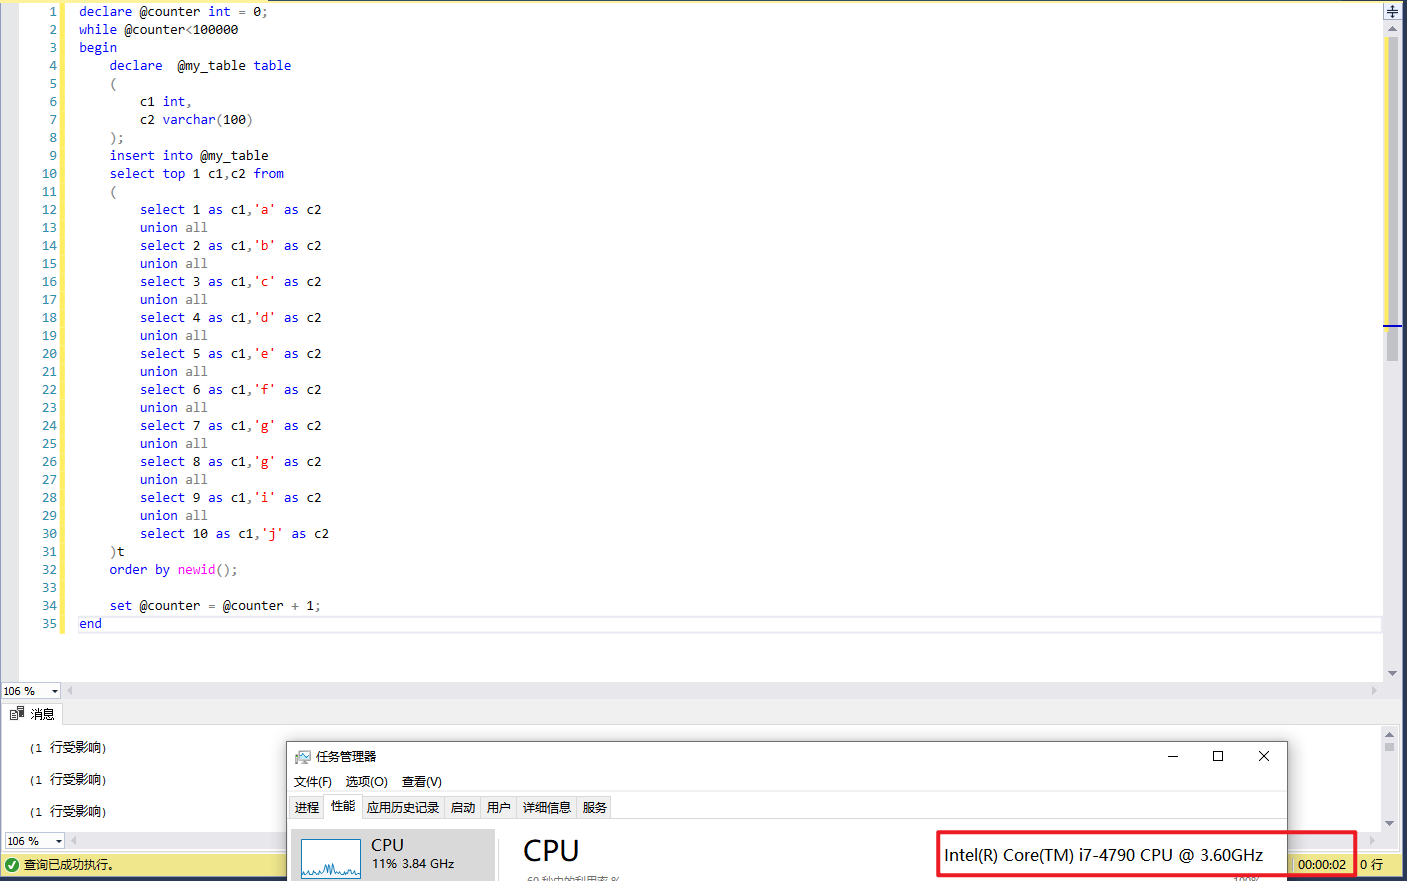The image size is (1407, 881).
Task: Click the editor horizontal scrollbar right arrow
Action: click(1374, 691)
